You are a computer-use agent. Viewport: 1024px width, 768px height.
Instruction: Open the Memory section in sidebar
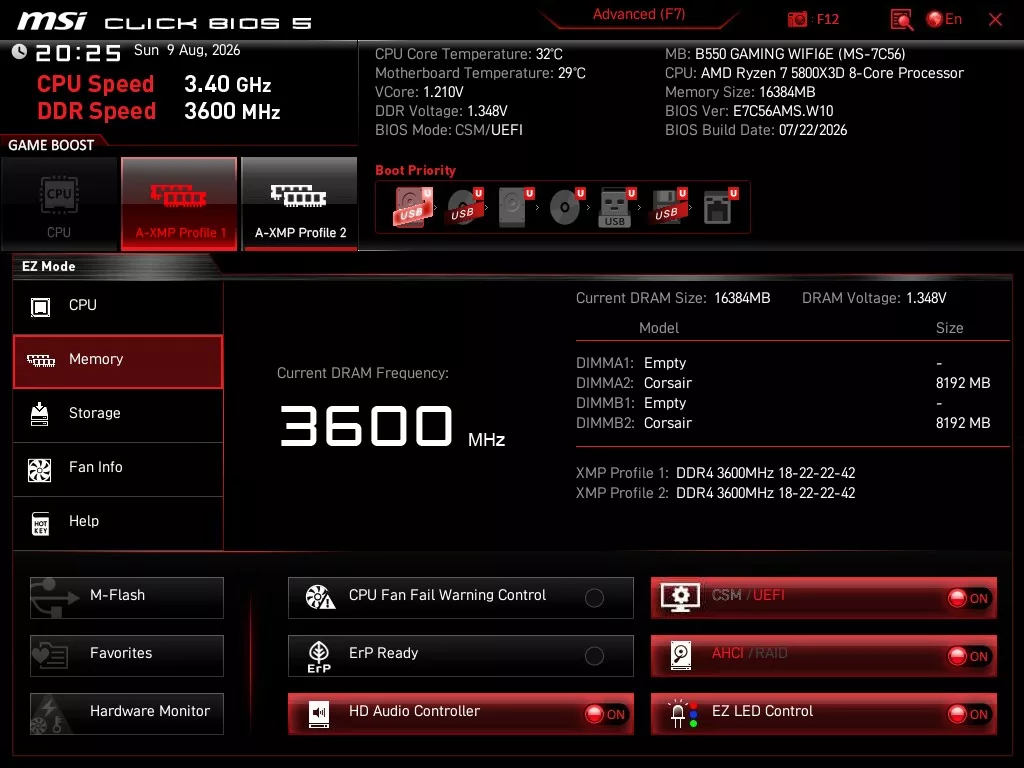(x=118, y=361)
